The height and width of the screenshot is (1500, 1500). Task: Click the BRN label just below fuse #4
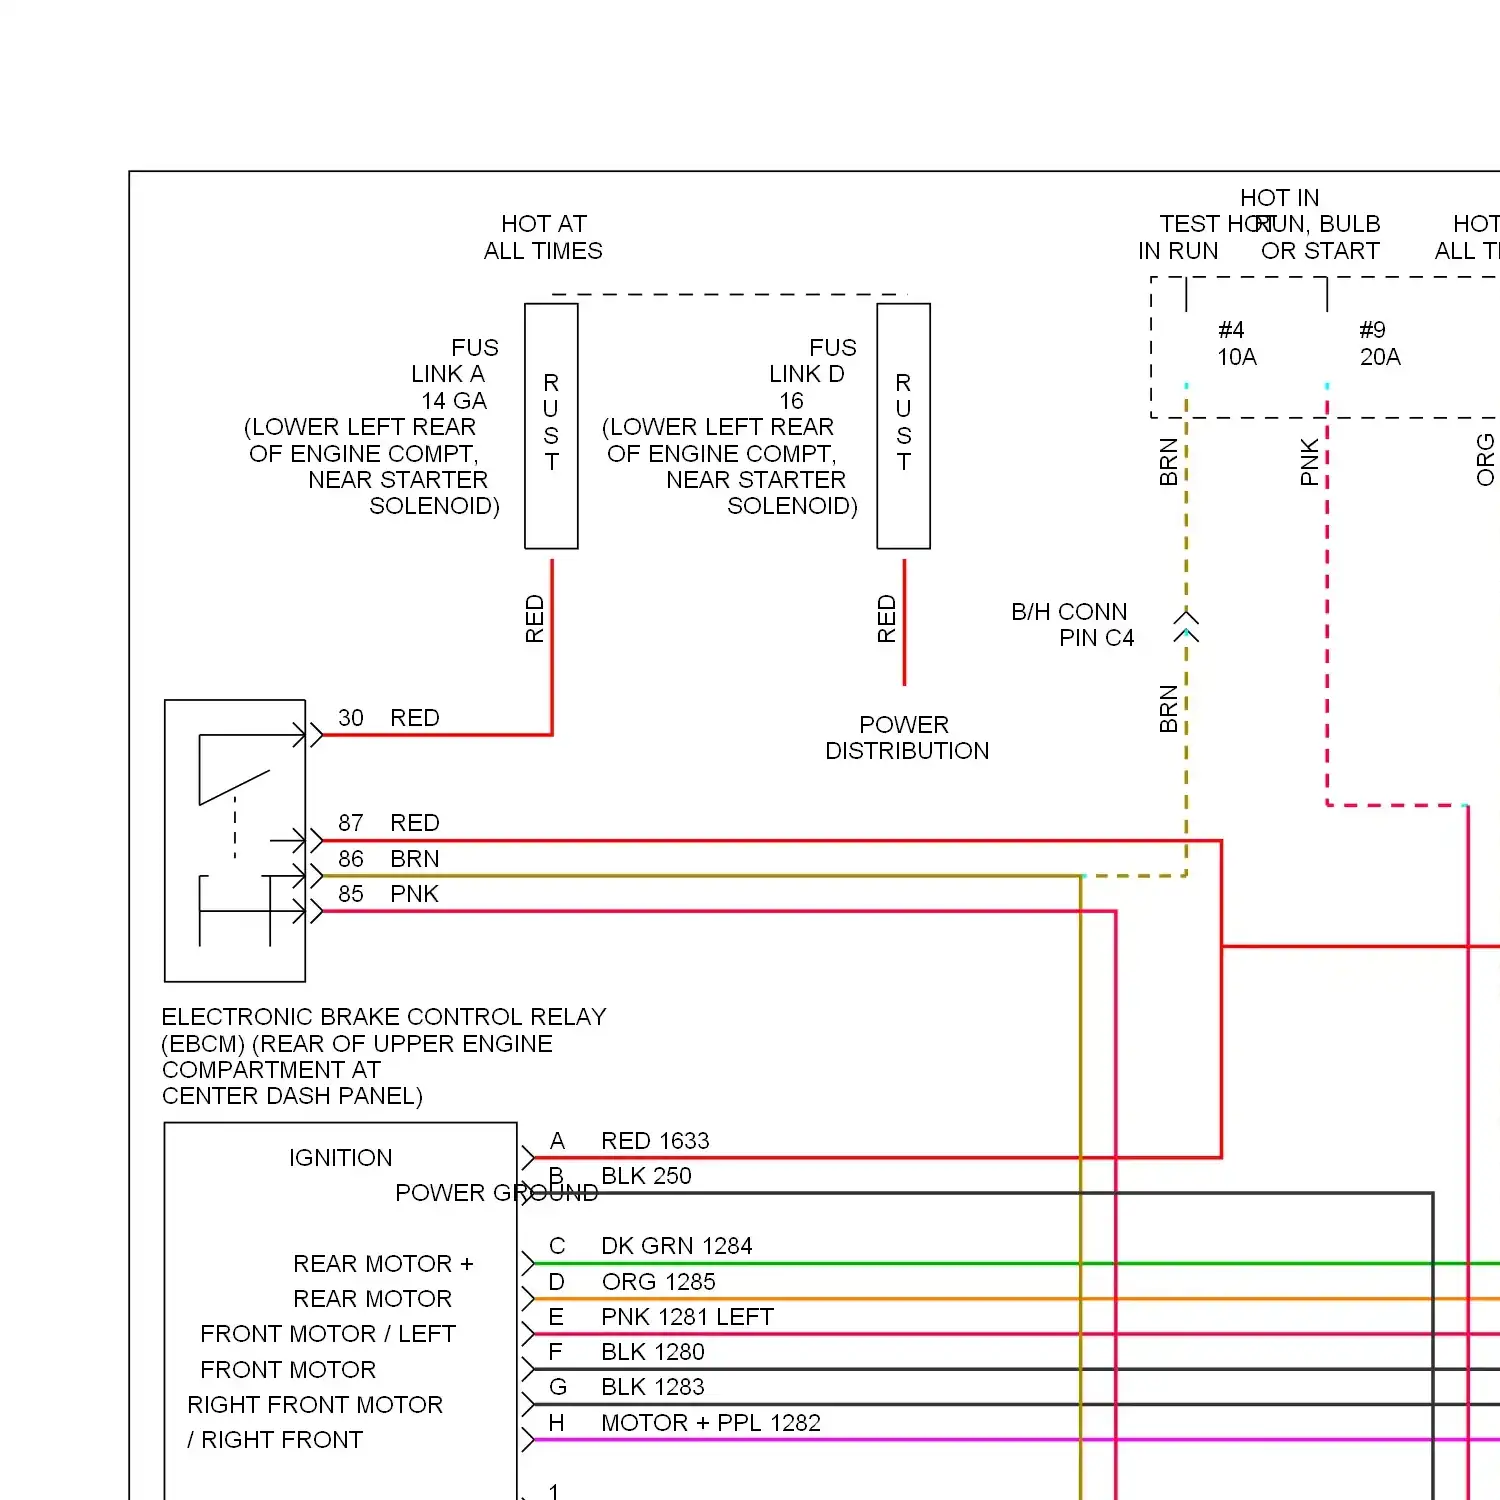[1168, 462]
